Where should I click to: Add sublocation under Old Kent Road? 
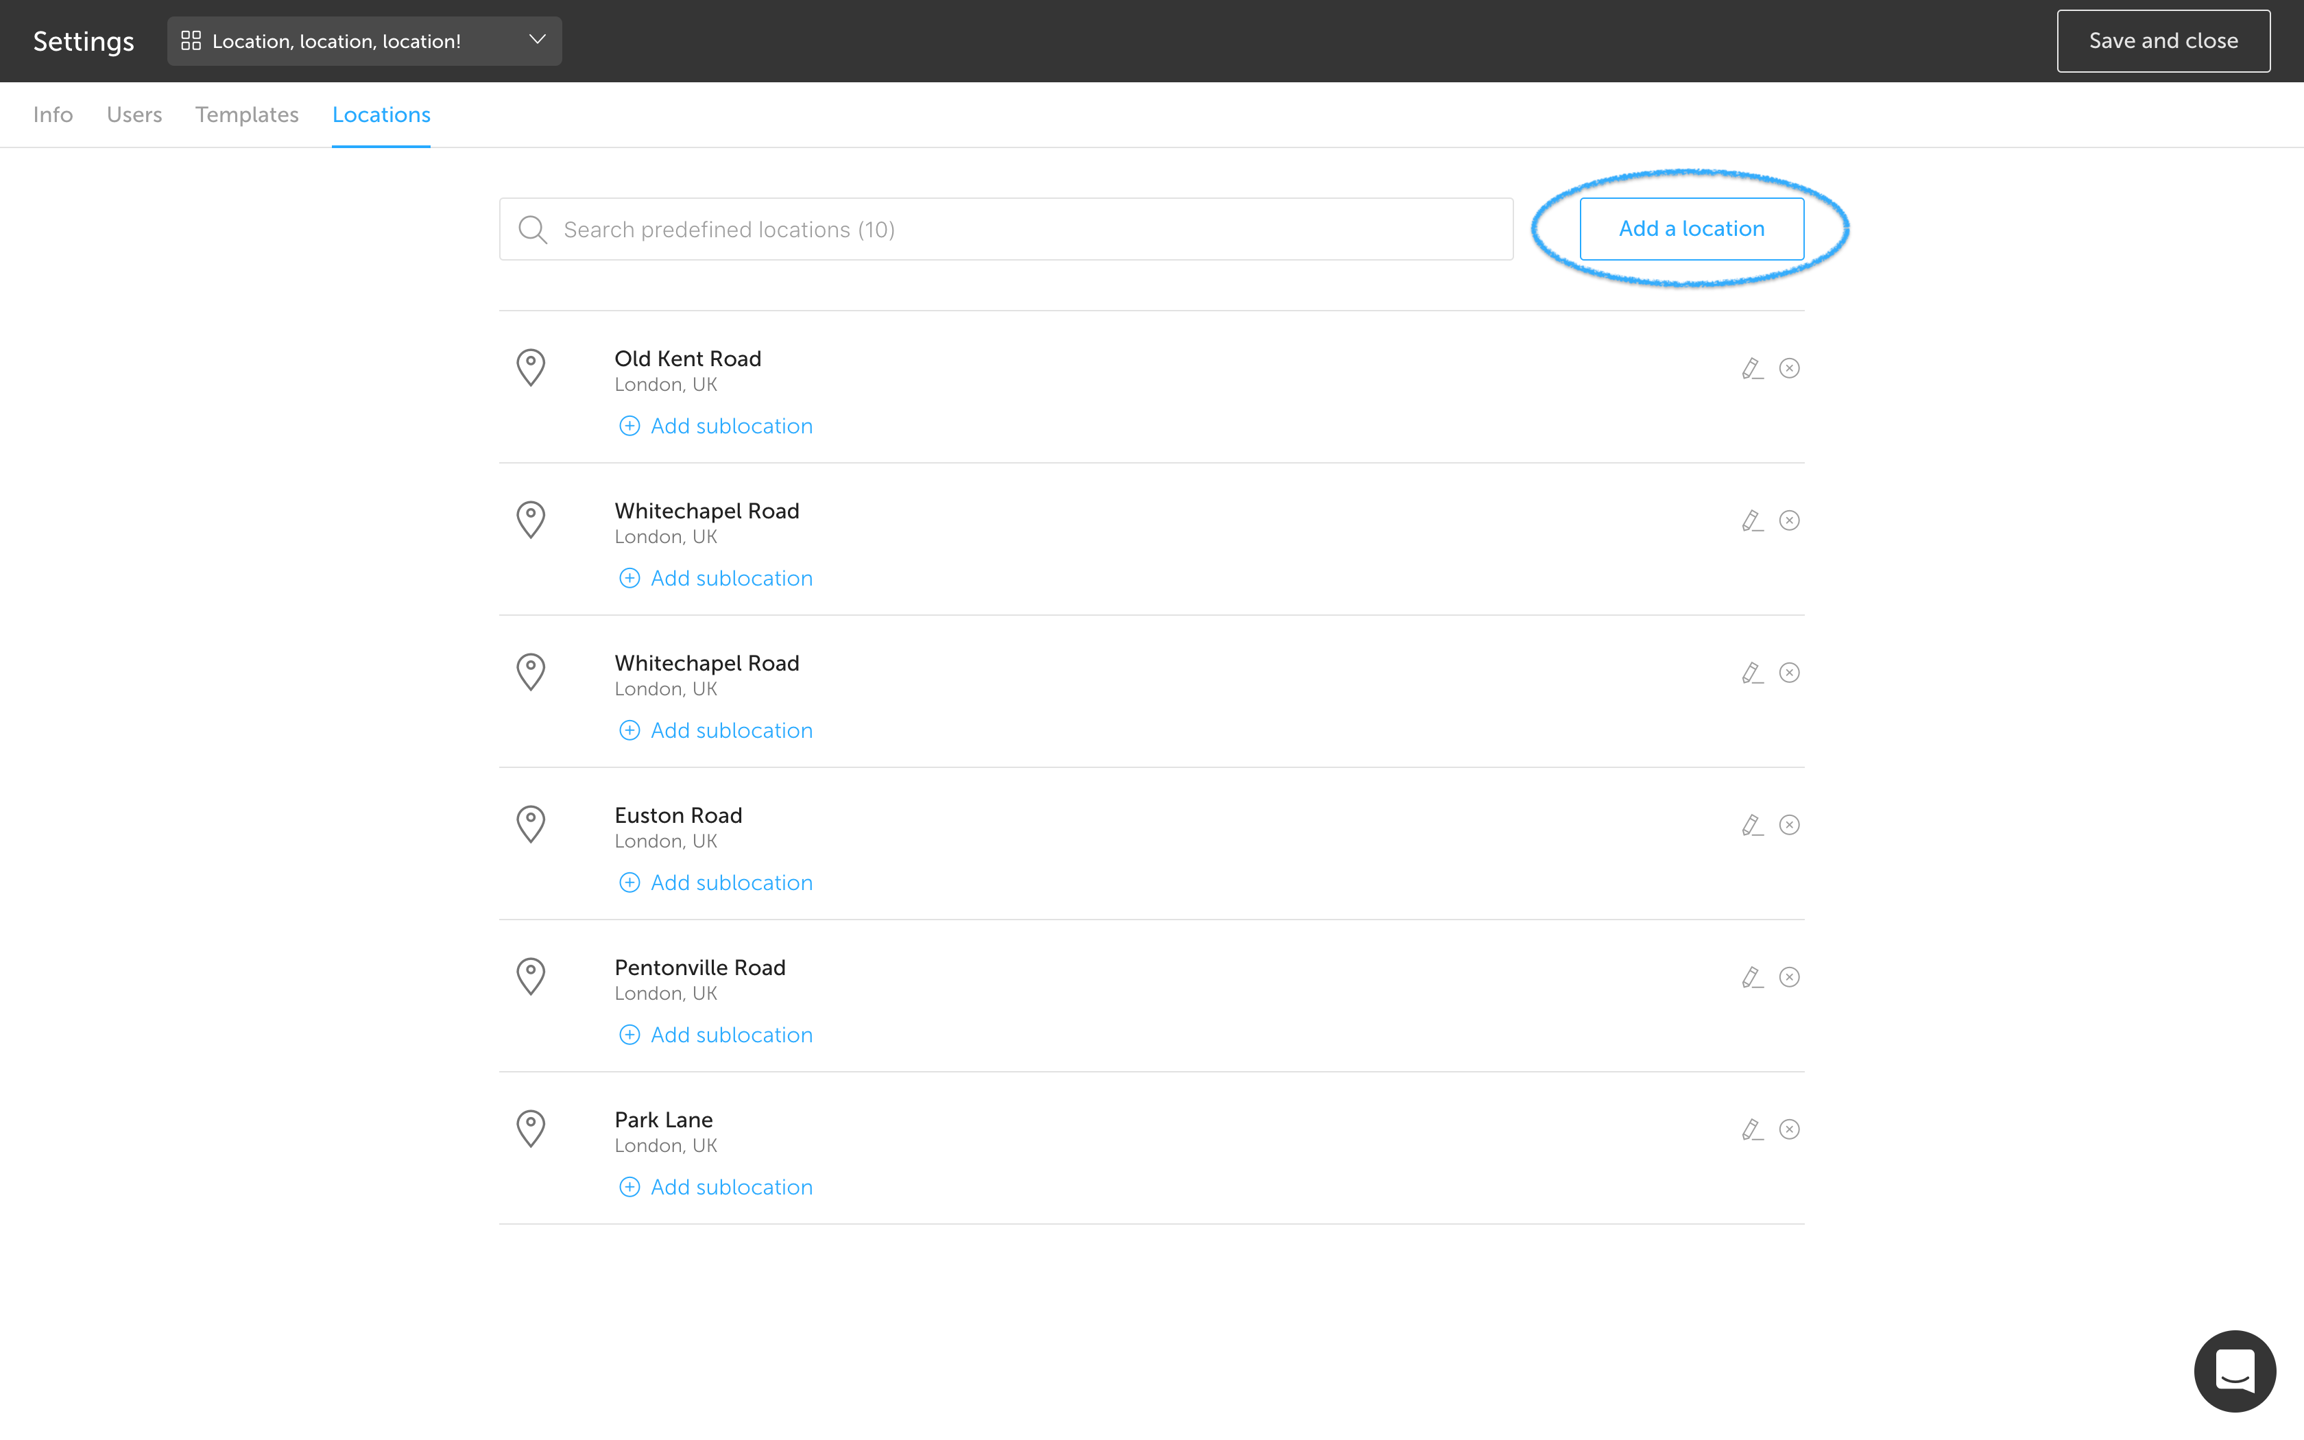pos(716,426)
